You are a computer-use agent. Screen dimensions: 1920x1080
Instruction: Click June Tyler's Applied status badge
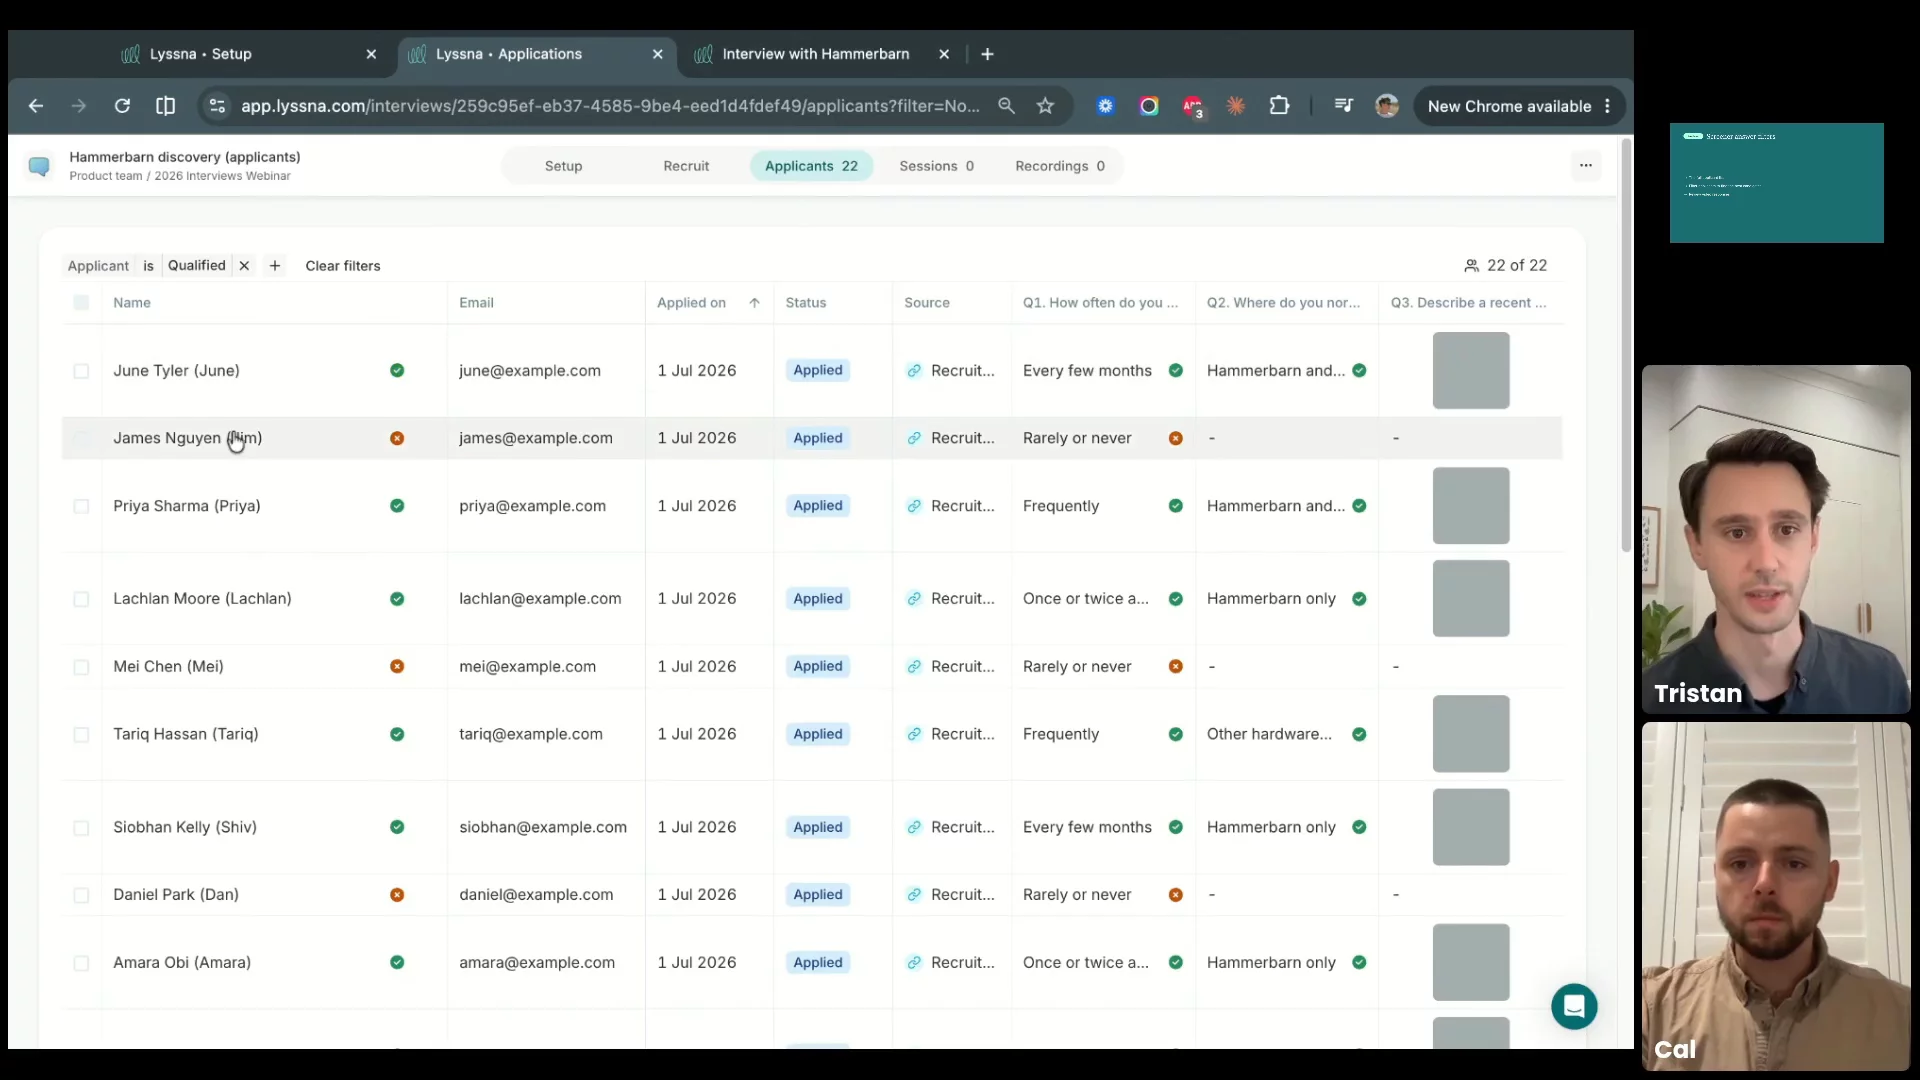(818, 370)
